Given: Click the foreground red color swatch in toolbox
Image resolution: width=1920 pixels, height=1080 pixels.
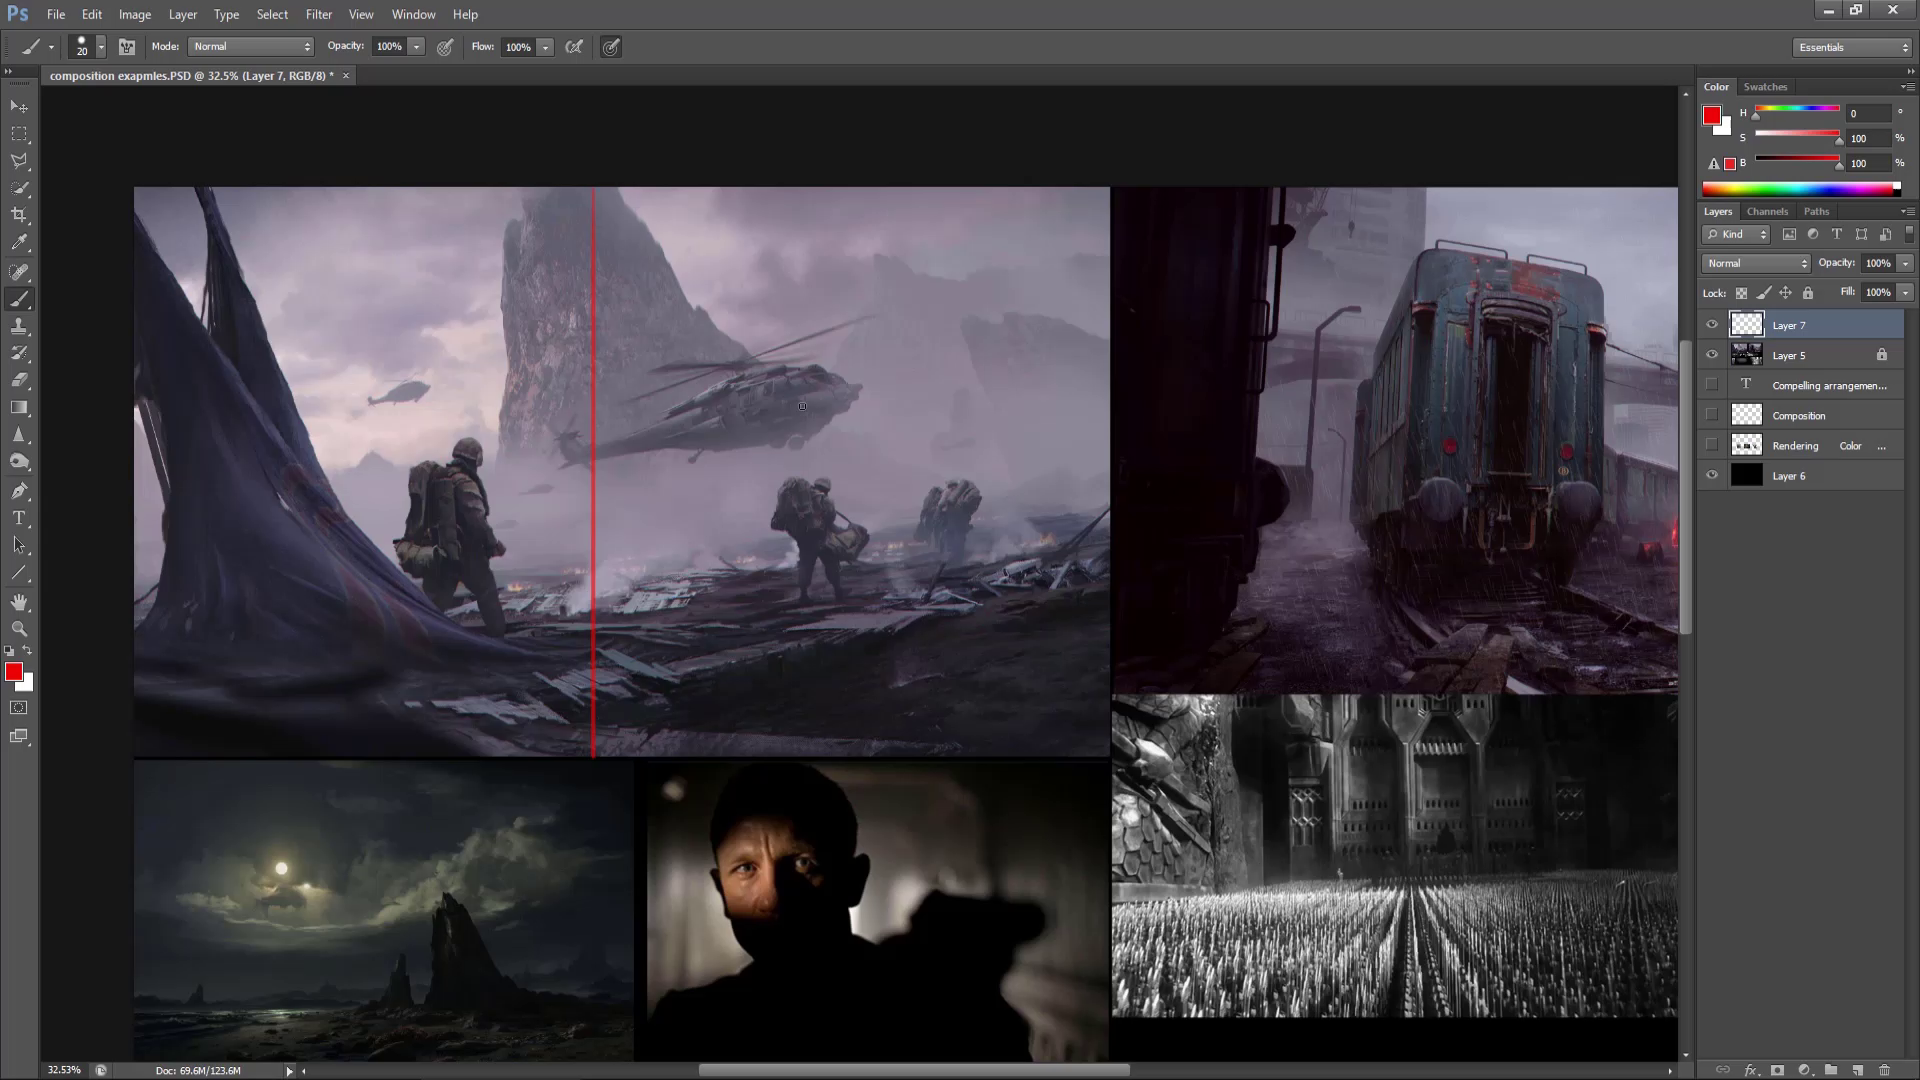Looking at the screenshot, I should pos(14,672).
